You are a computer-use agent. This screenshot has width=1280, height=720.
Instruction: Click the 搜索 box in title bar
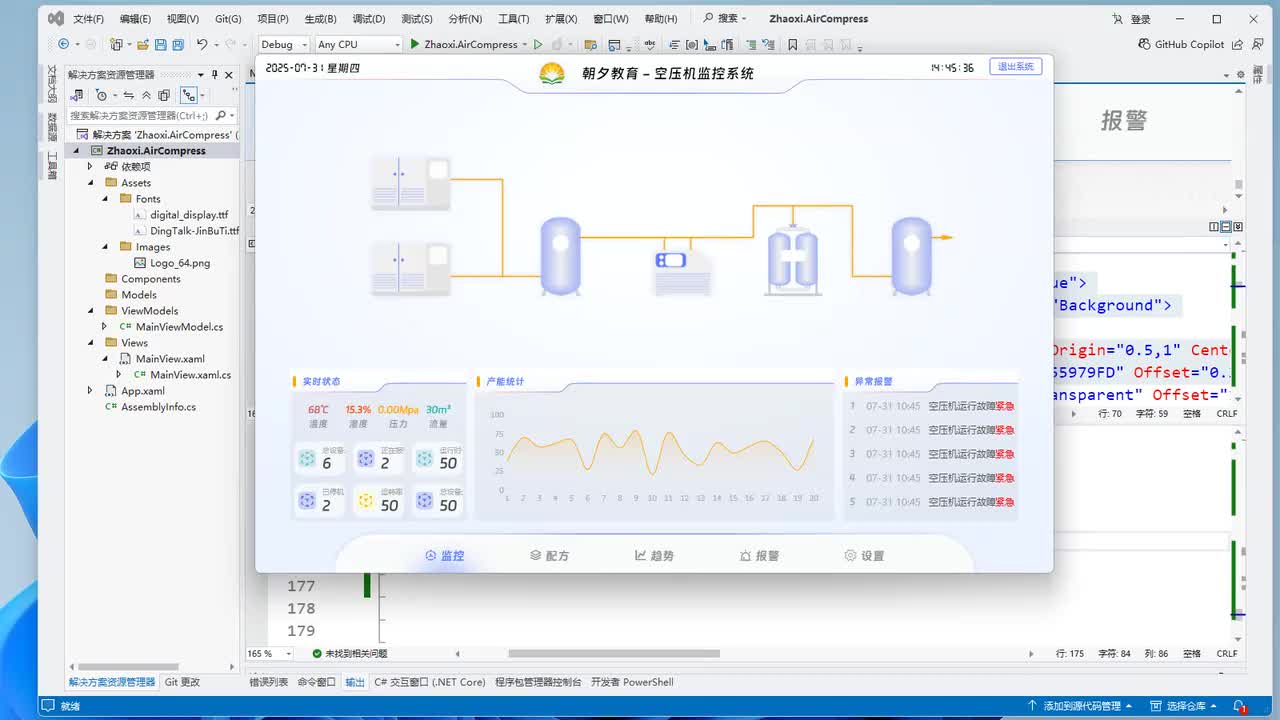click(x=726, y=18)
